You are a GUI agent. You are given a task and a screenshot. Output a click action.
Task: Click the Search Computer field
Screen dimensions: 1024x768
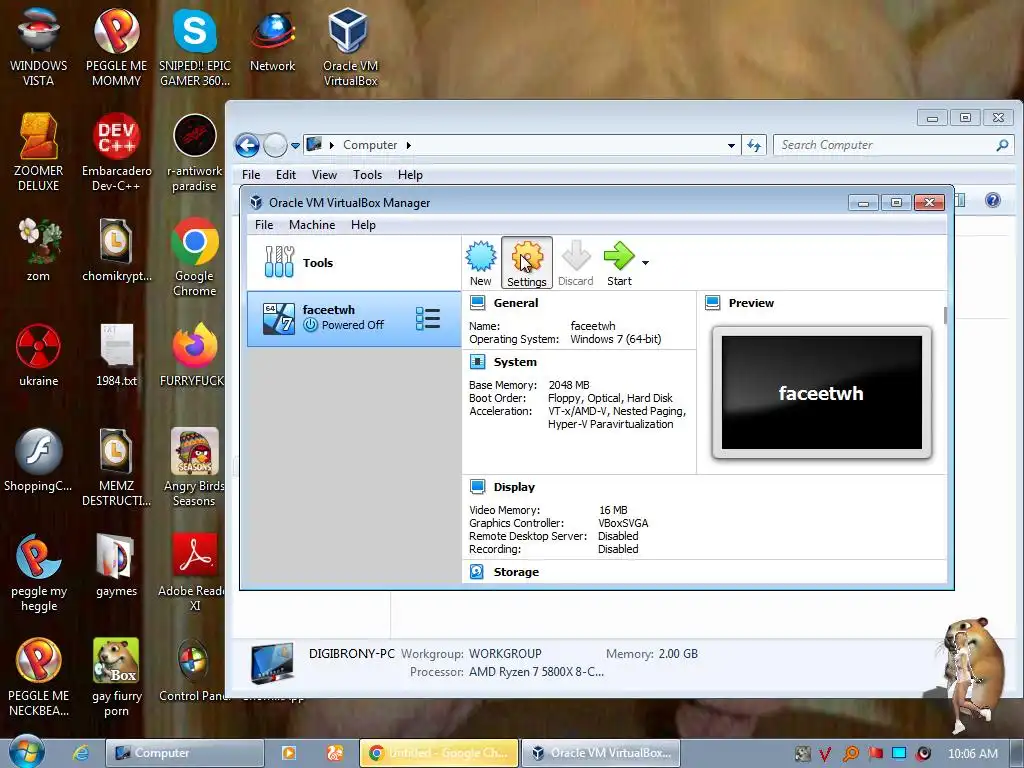(x=893, y=145)
